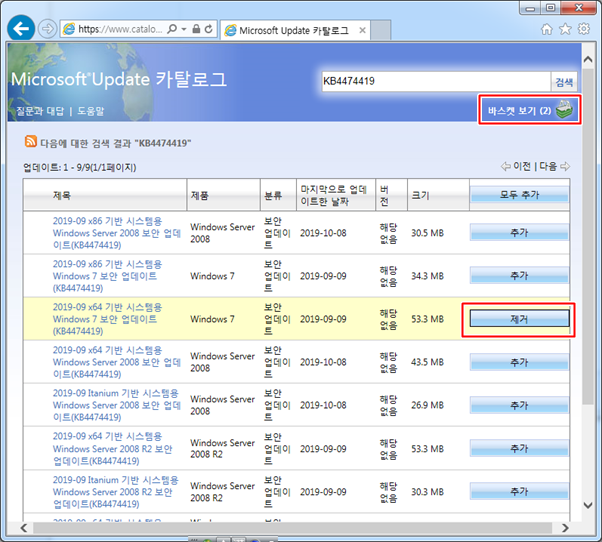Click horizontal scrollbar right arrow

(x=565, y=528)
